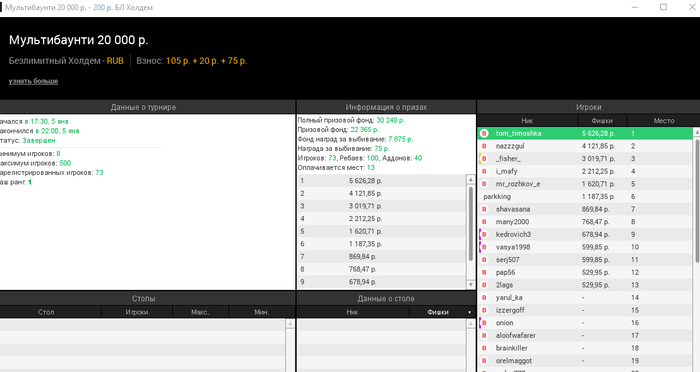Click bounty badge icon next to aloofwafarer
The height and width of the screenshot is (372, 700).
484,335
